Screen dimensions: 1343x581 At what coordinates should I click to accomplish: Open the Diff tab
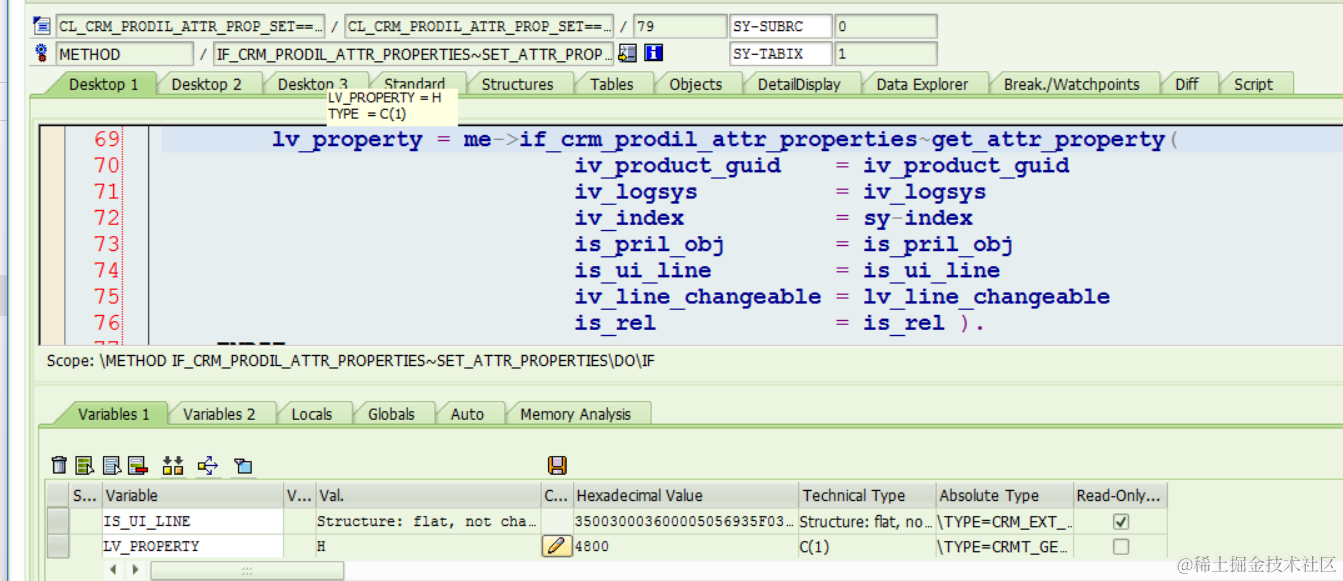pos(1187,84)
